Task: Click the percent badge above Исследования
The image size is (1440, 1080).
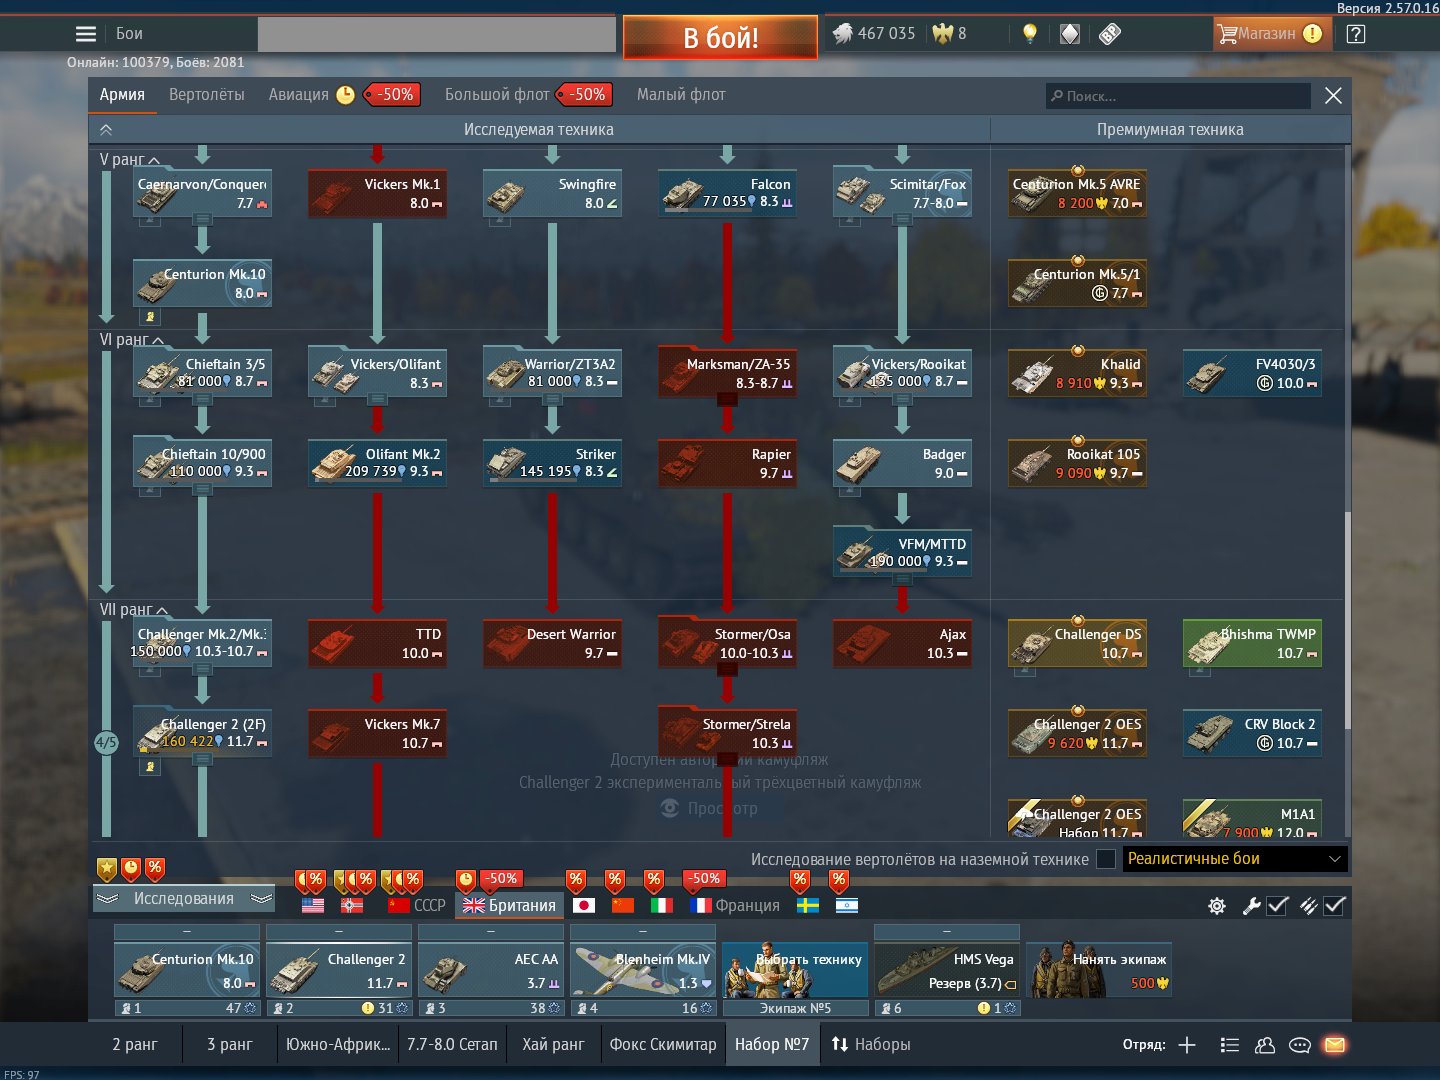Action: tap(155, 868)
